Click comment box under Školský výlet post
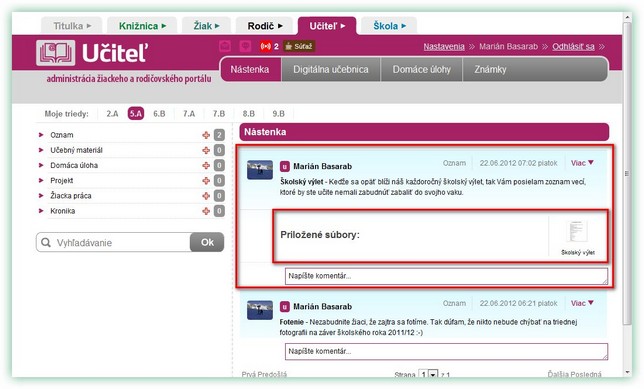The height and width of the screenshot is (389, 644). click(x=446, y=276)
